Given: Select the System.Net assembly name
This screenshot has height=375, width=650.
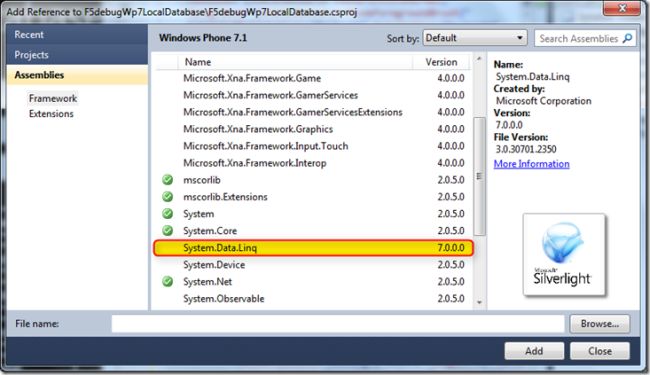Looking at the screenshot, I should pos(208,282).
